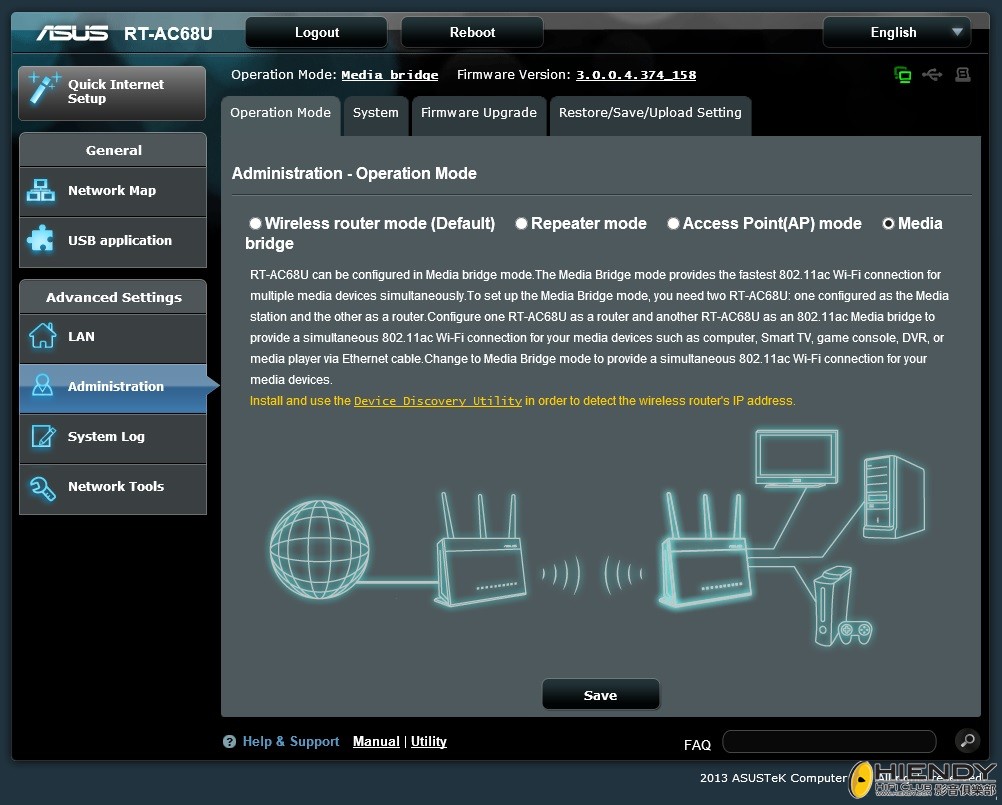The width and height of the screenshot is (1002, 805).
Task: Click the 2013 ASUSTeK Computer copyright text
Action: [773, 778]
